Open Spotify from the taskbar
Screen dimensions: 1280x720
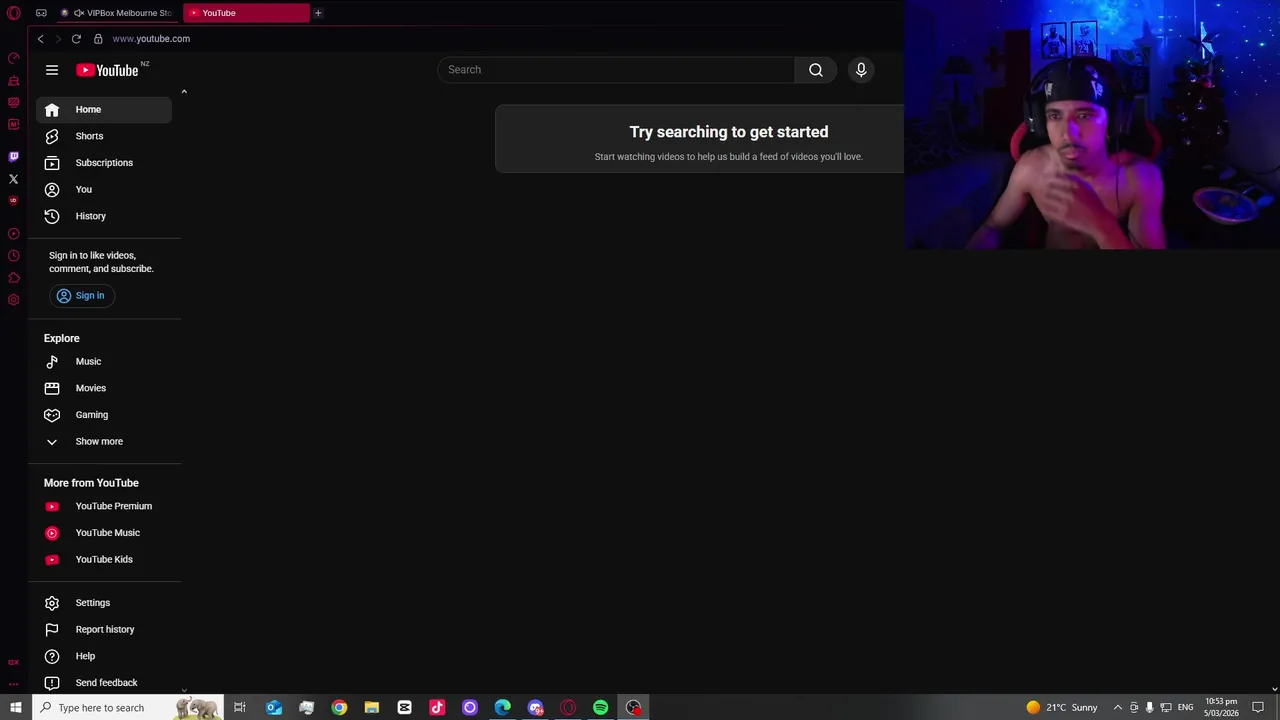[600, 708]
